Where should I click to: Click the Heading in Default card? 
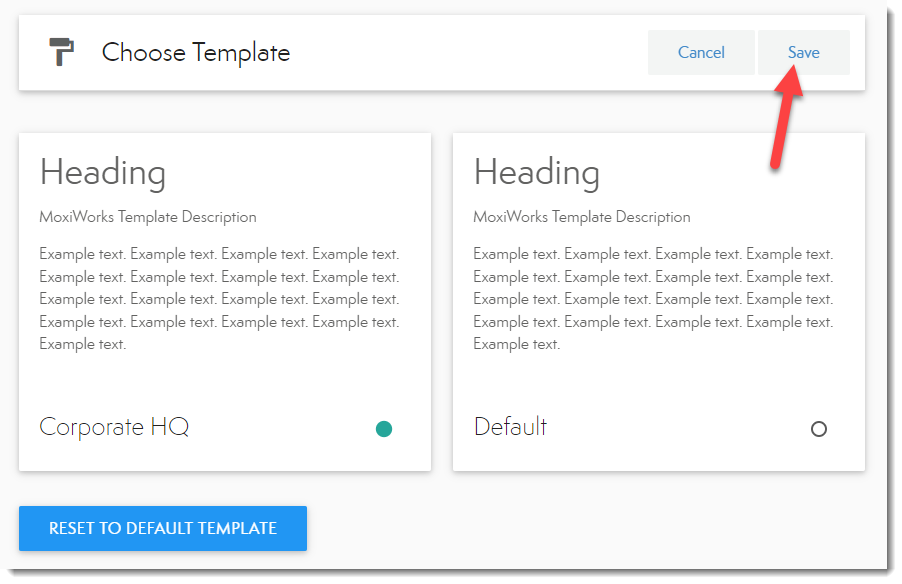coord(537,173)
